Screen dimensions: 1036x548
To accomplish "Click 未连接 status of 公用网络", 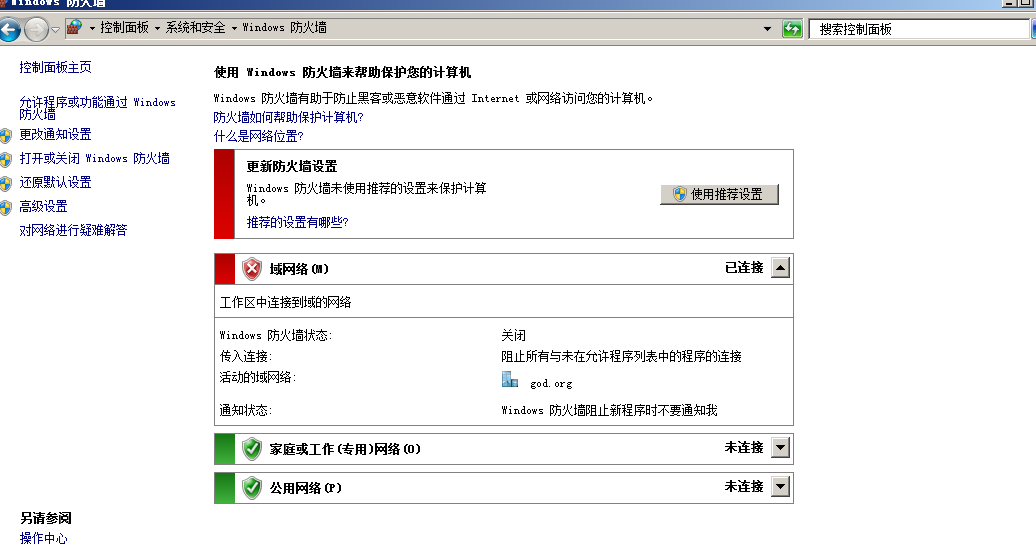I will [x=744, y=487].
